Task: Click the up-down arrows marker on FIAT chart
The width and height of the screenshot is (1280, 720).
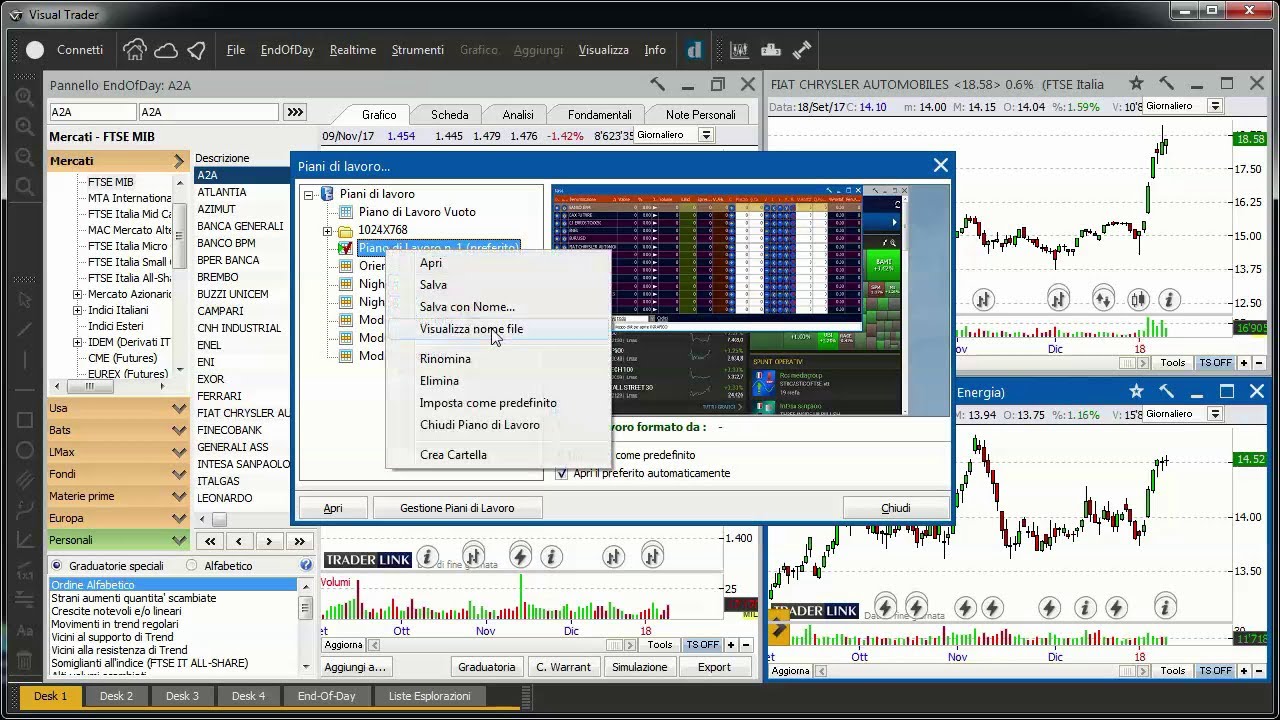Action: click(1103, 298)
